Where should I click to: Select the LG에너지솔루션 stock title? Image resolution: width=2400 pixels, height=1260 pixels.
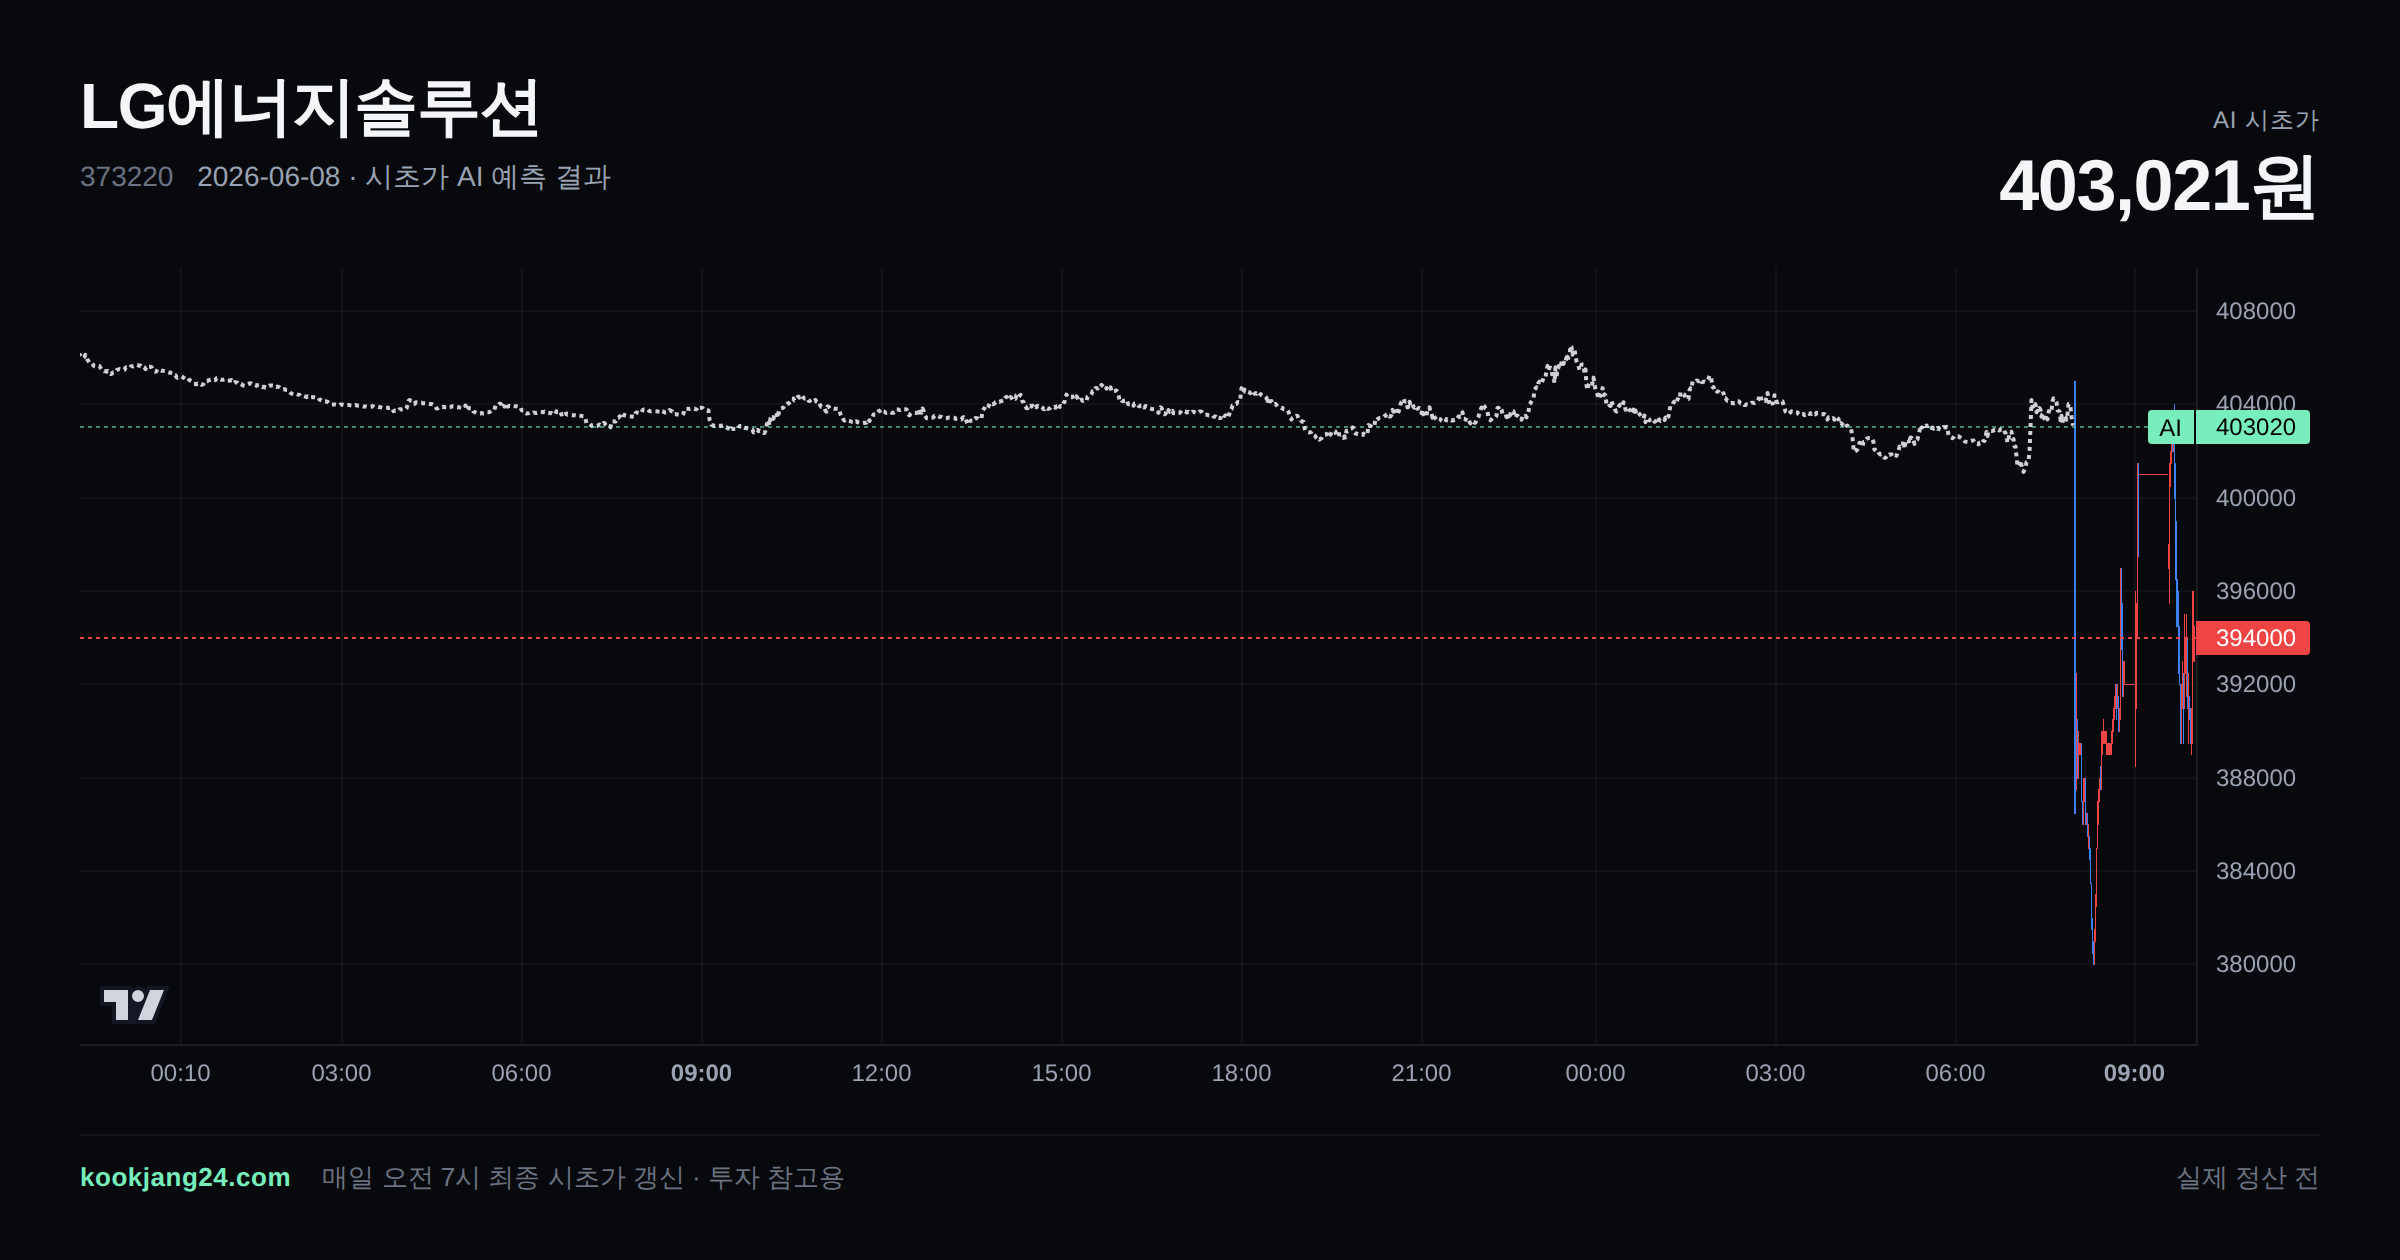pyautogui.click(x=310, y=108)
